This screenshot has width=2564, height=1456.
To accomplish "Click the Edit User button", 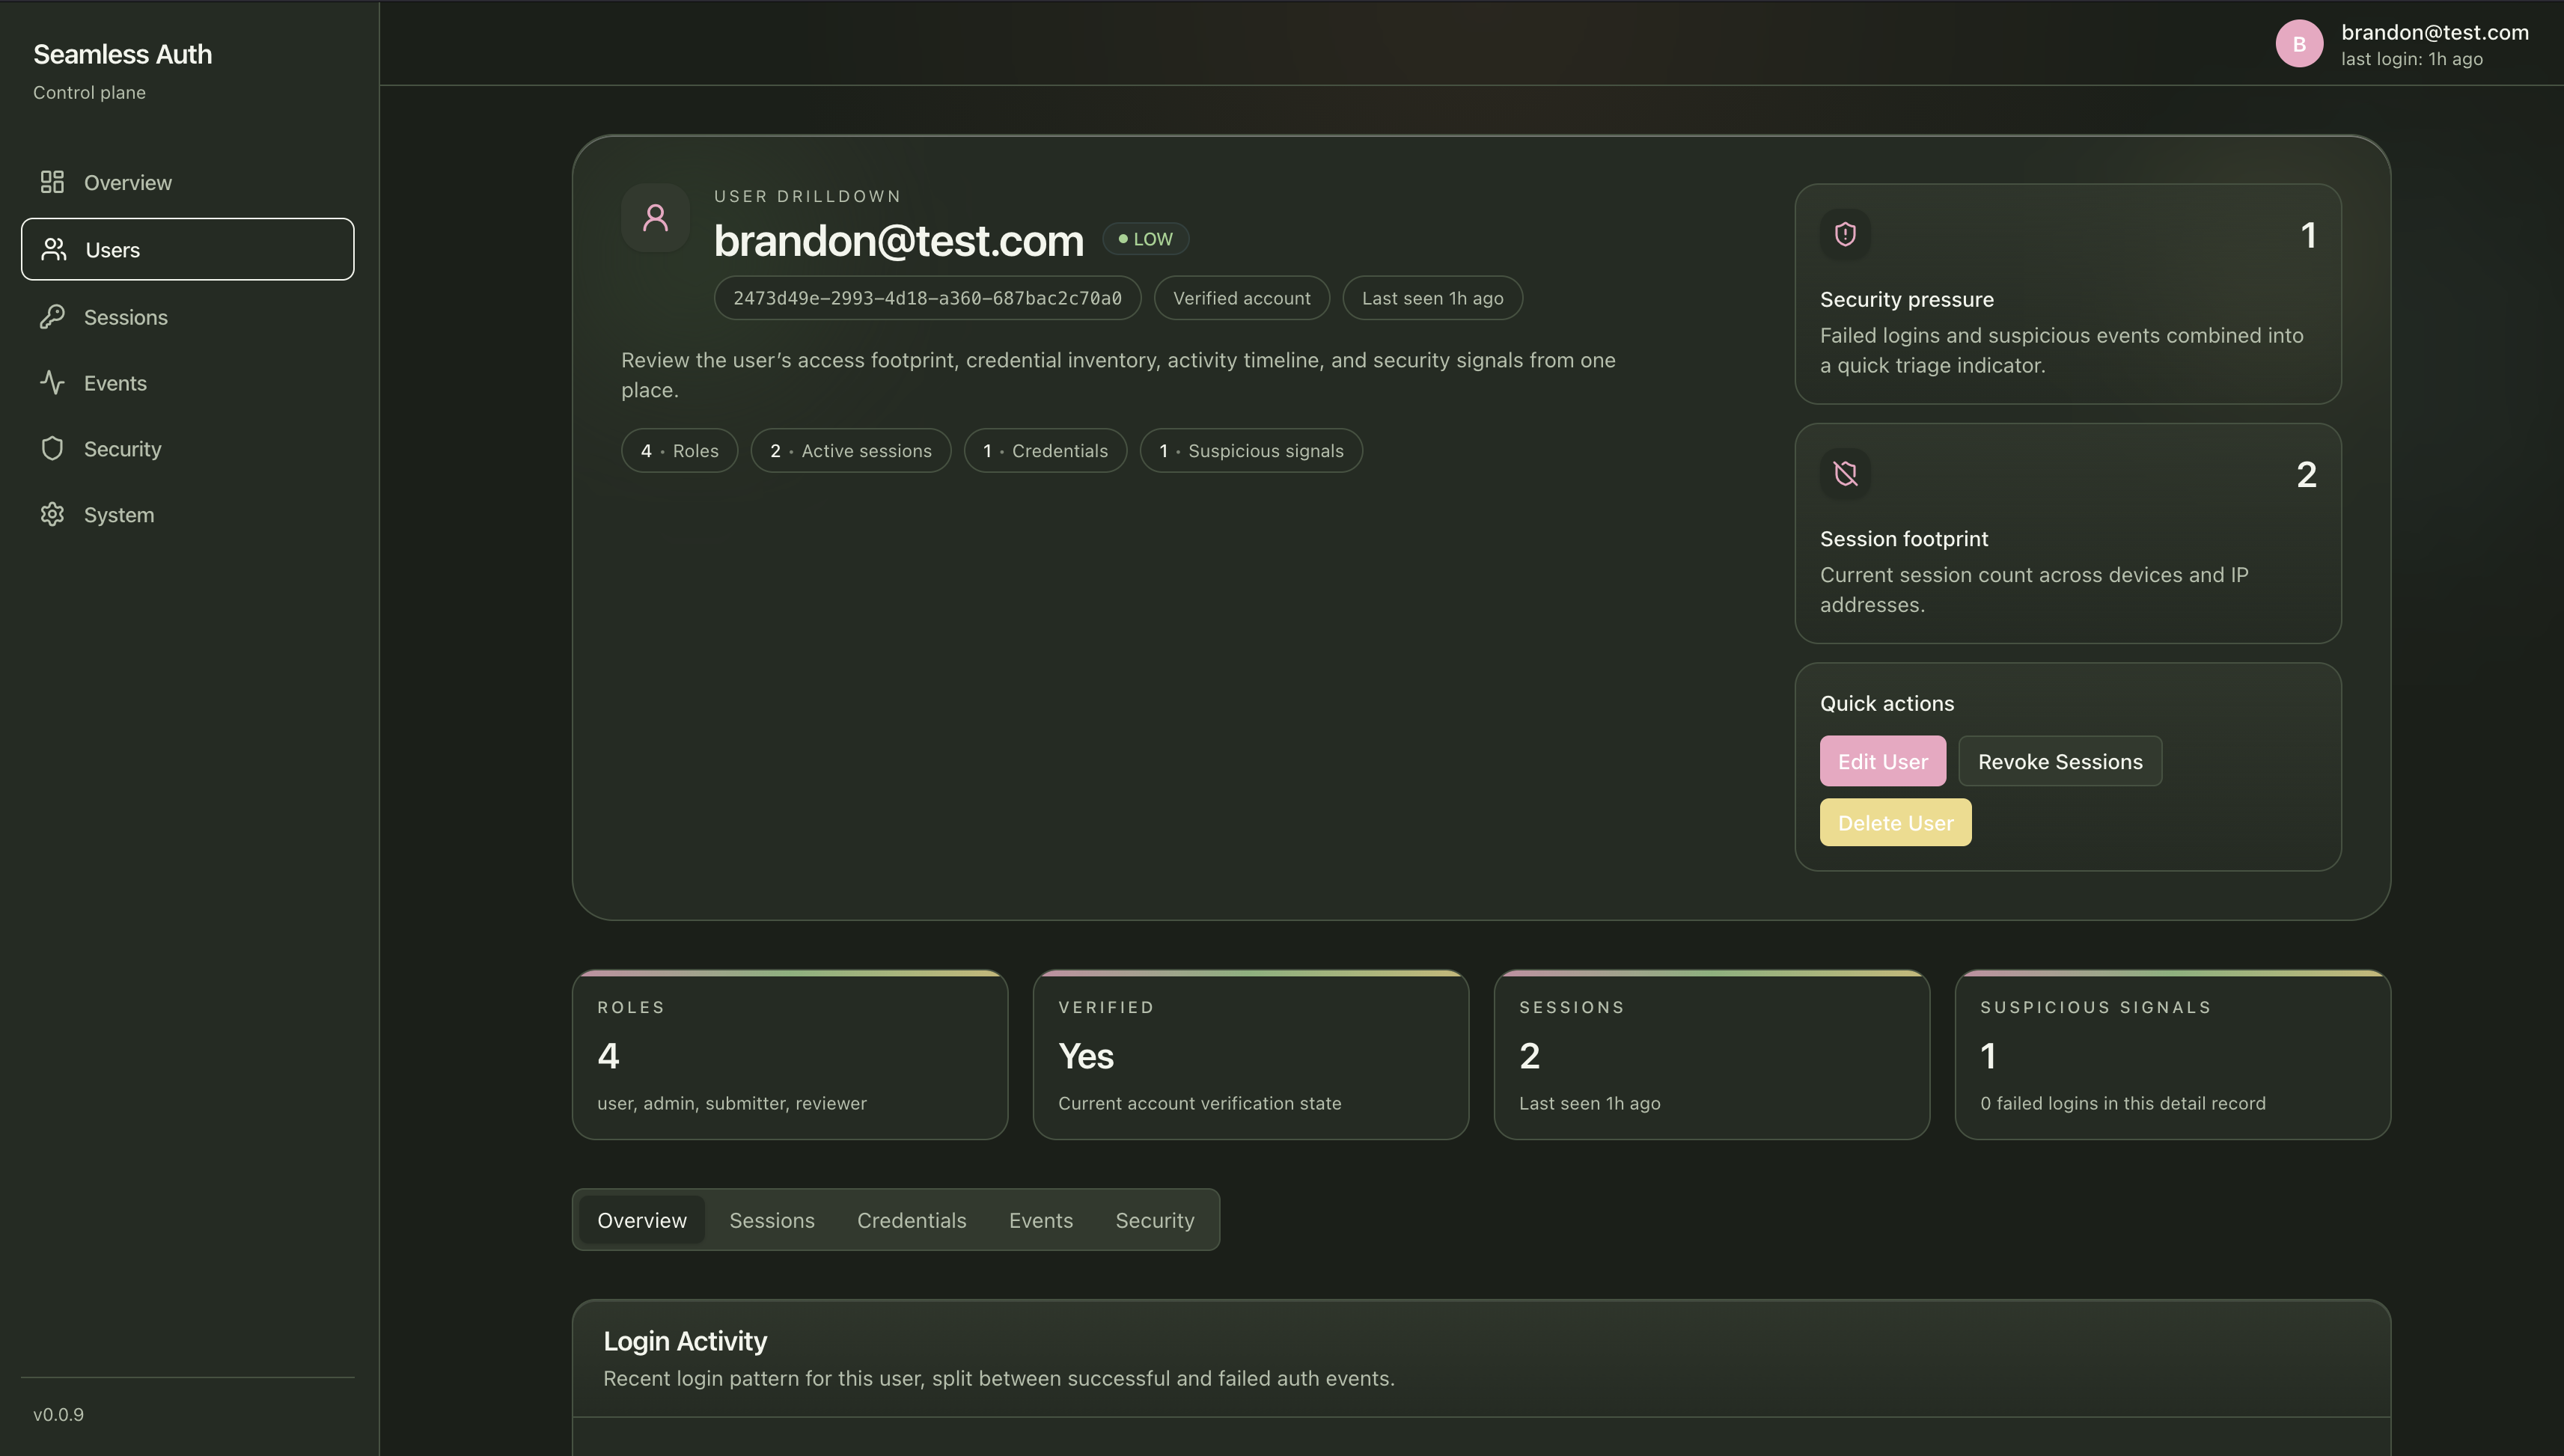I will [1882, 761].
